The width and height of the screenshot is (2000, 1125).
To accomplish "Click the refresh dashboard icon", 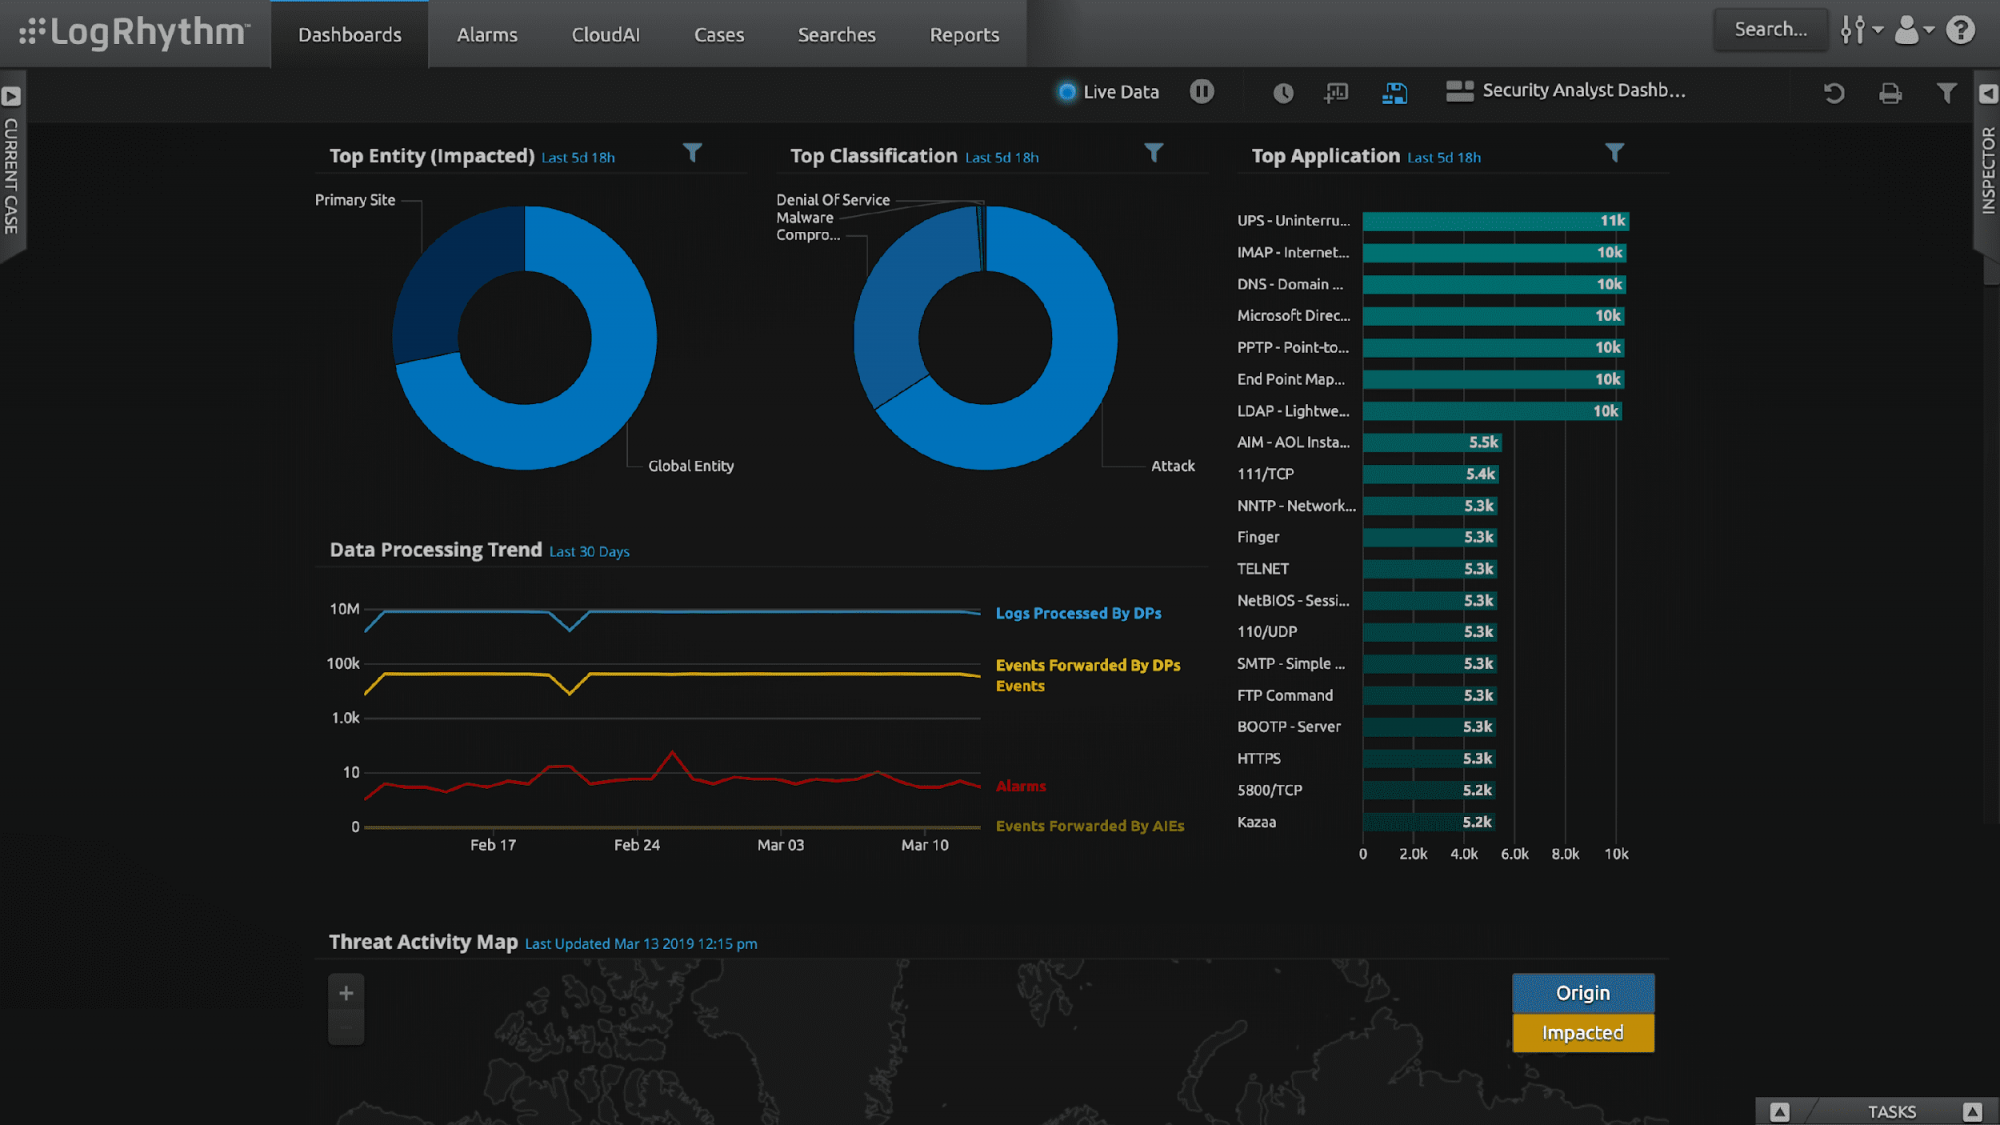I will (x=1833, y=93).
